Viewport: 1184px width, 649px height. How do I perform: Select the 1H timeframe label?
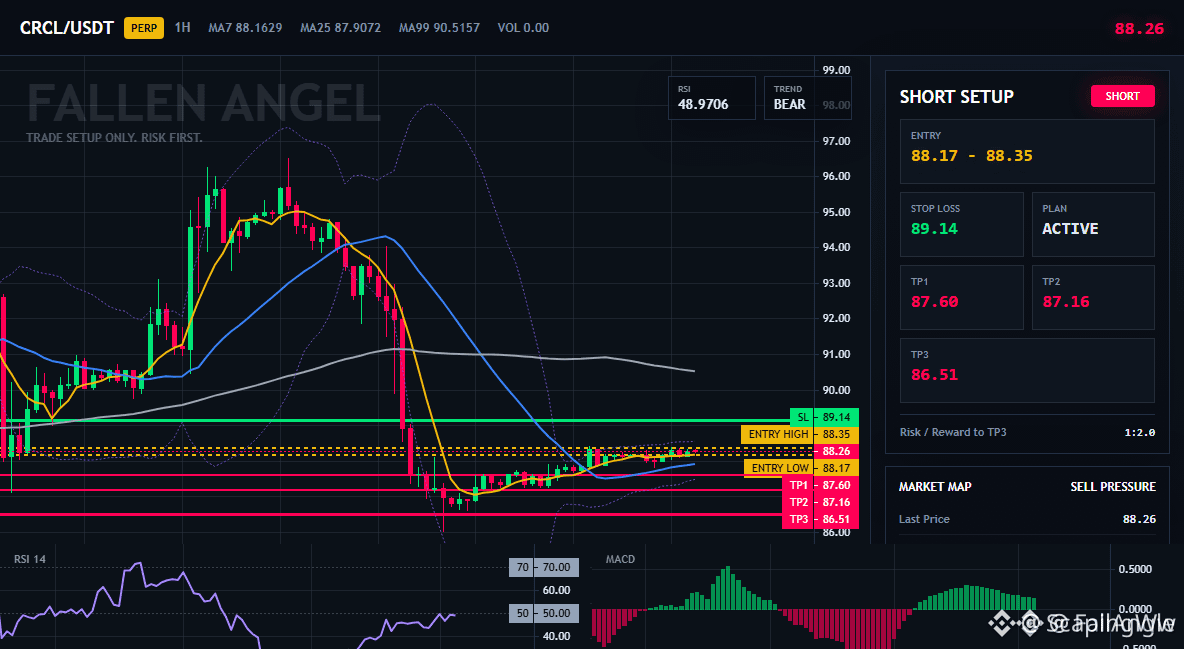(183, 27)
